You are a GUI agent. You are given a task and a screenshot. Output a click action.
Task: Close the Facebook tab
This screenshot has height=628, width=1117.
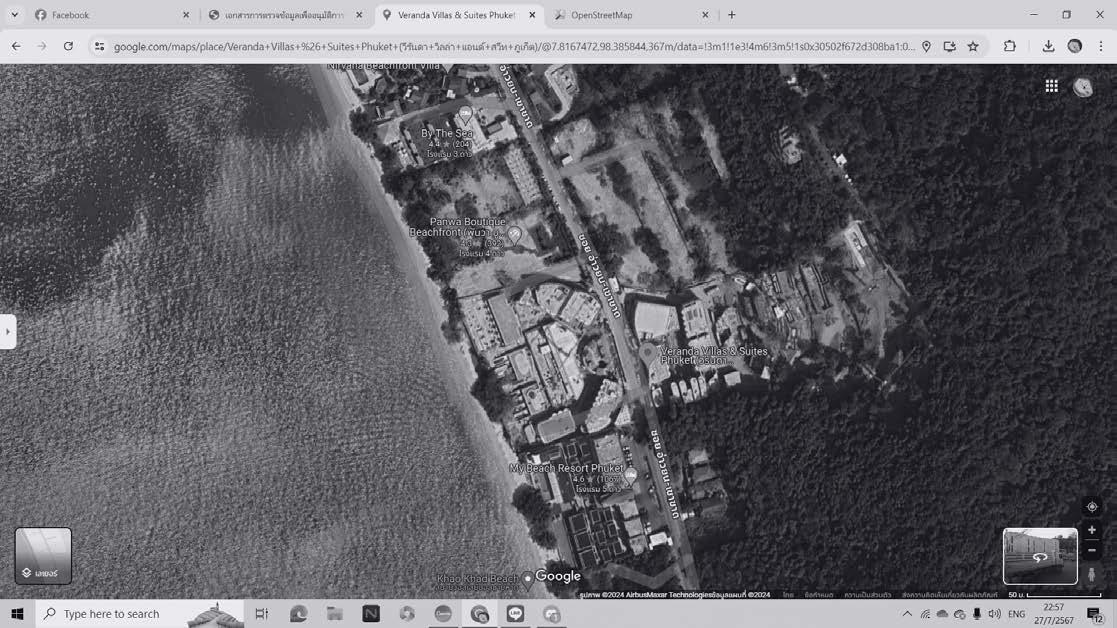[186, 15]
